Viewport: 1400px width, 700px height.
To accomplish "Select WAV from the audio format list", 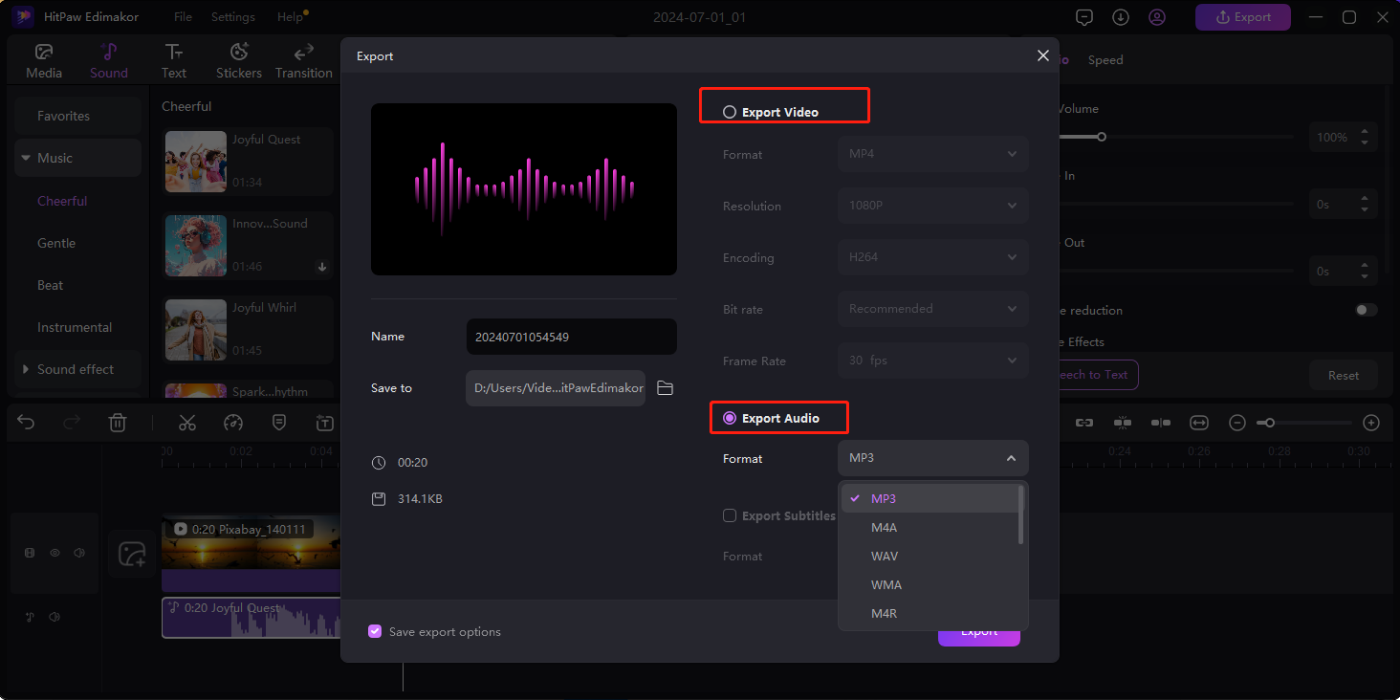I will coord(884,555).
